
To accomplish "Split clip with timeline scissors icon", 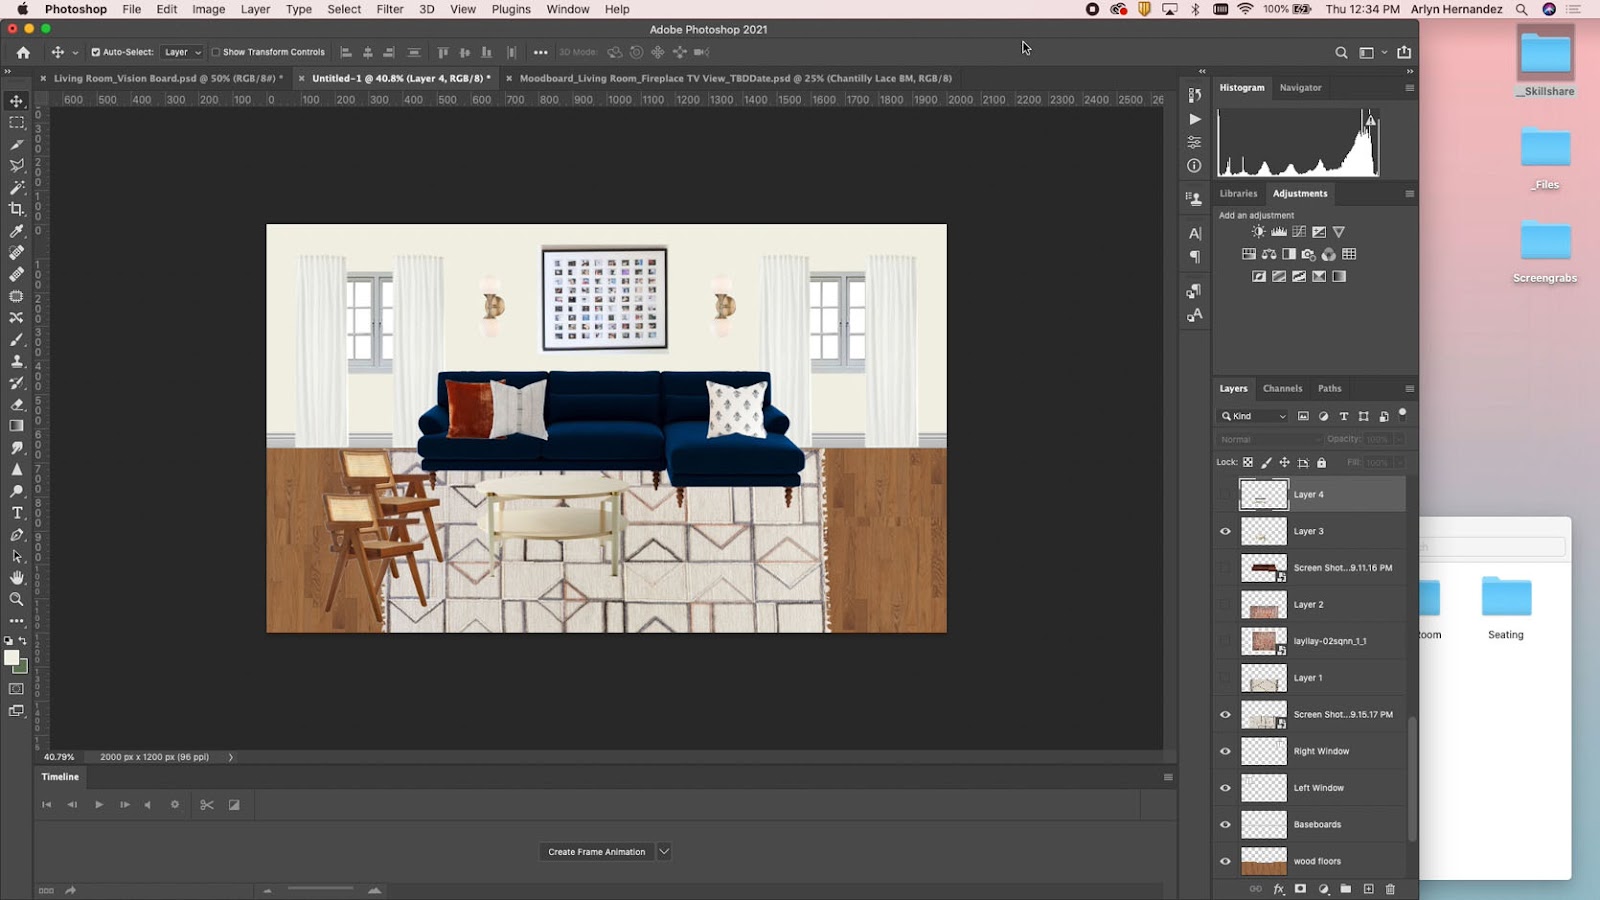I will [207, 805].
